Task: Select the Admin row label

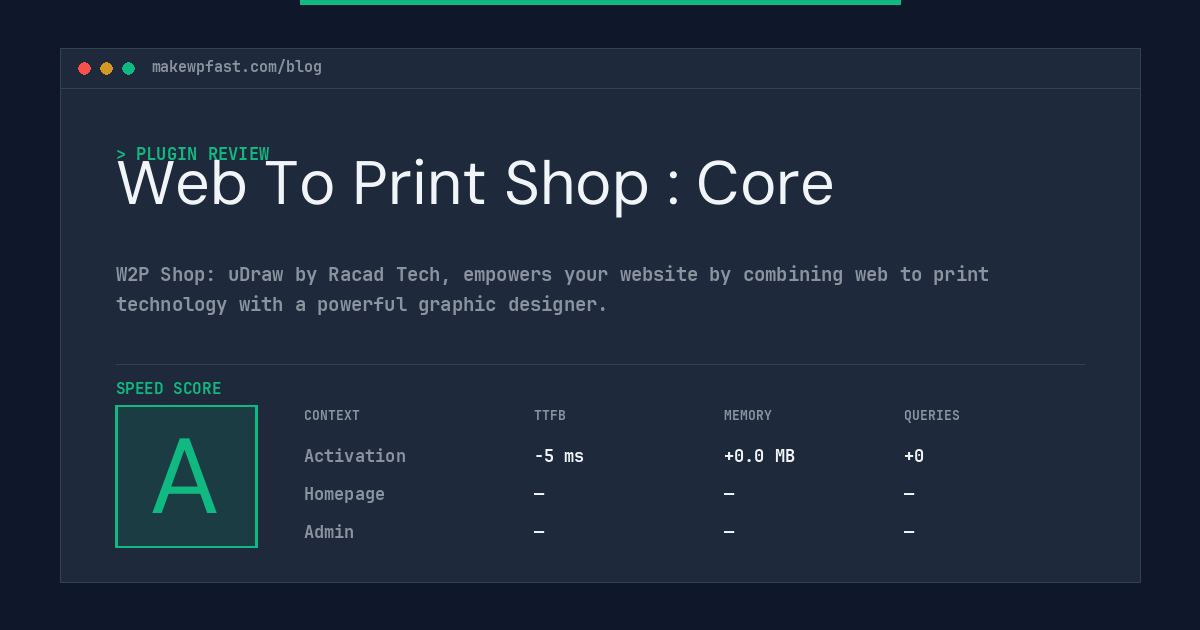Action: 329,532
